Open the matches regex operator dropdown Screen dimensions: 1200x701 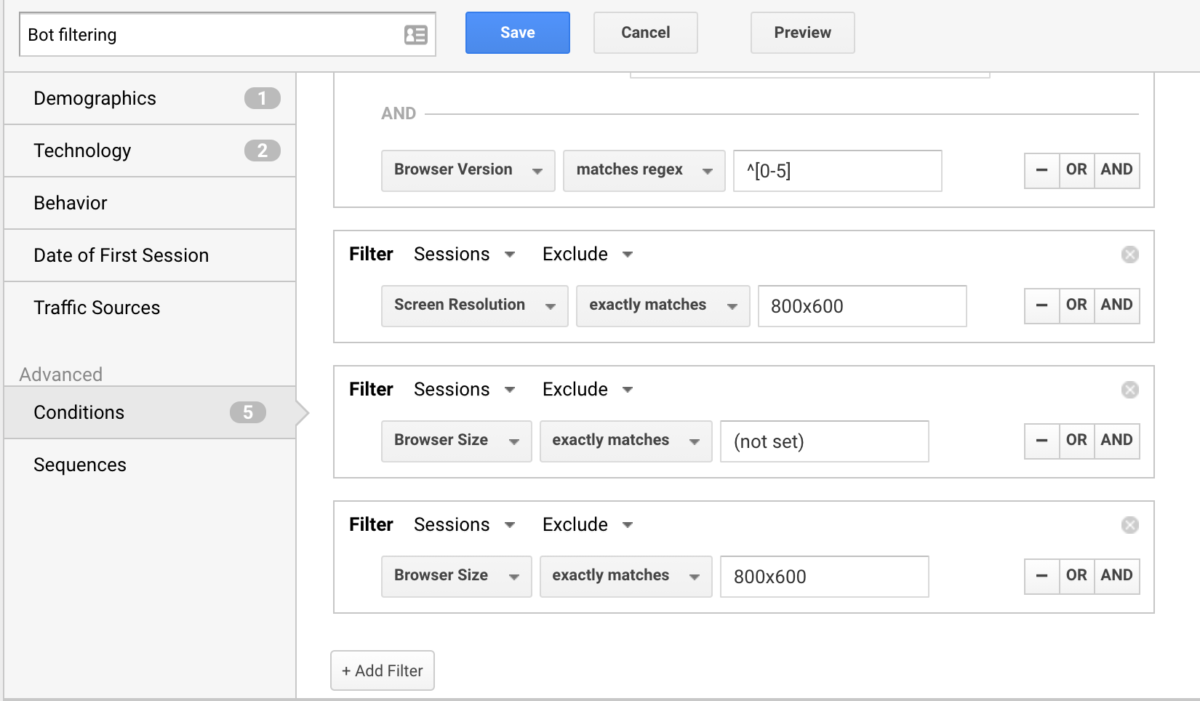(643, 170)
